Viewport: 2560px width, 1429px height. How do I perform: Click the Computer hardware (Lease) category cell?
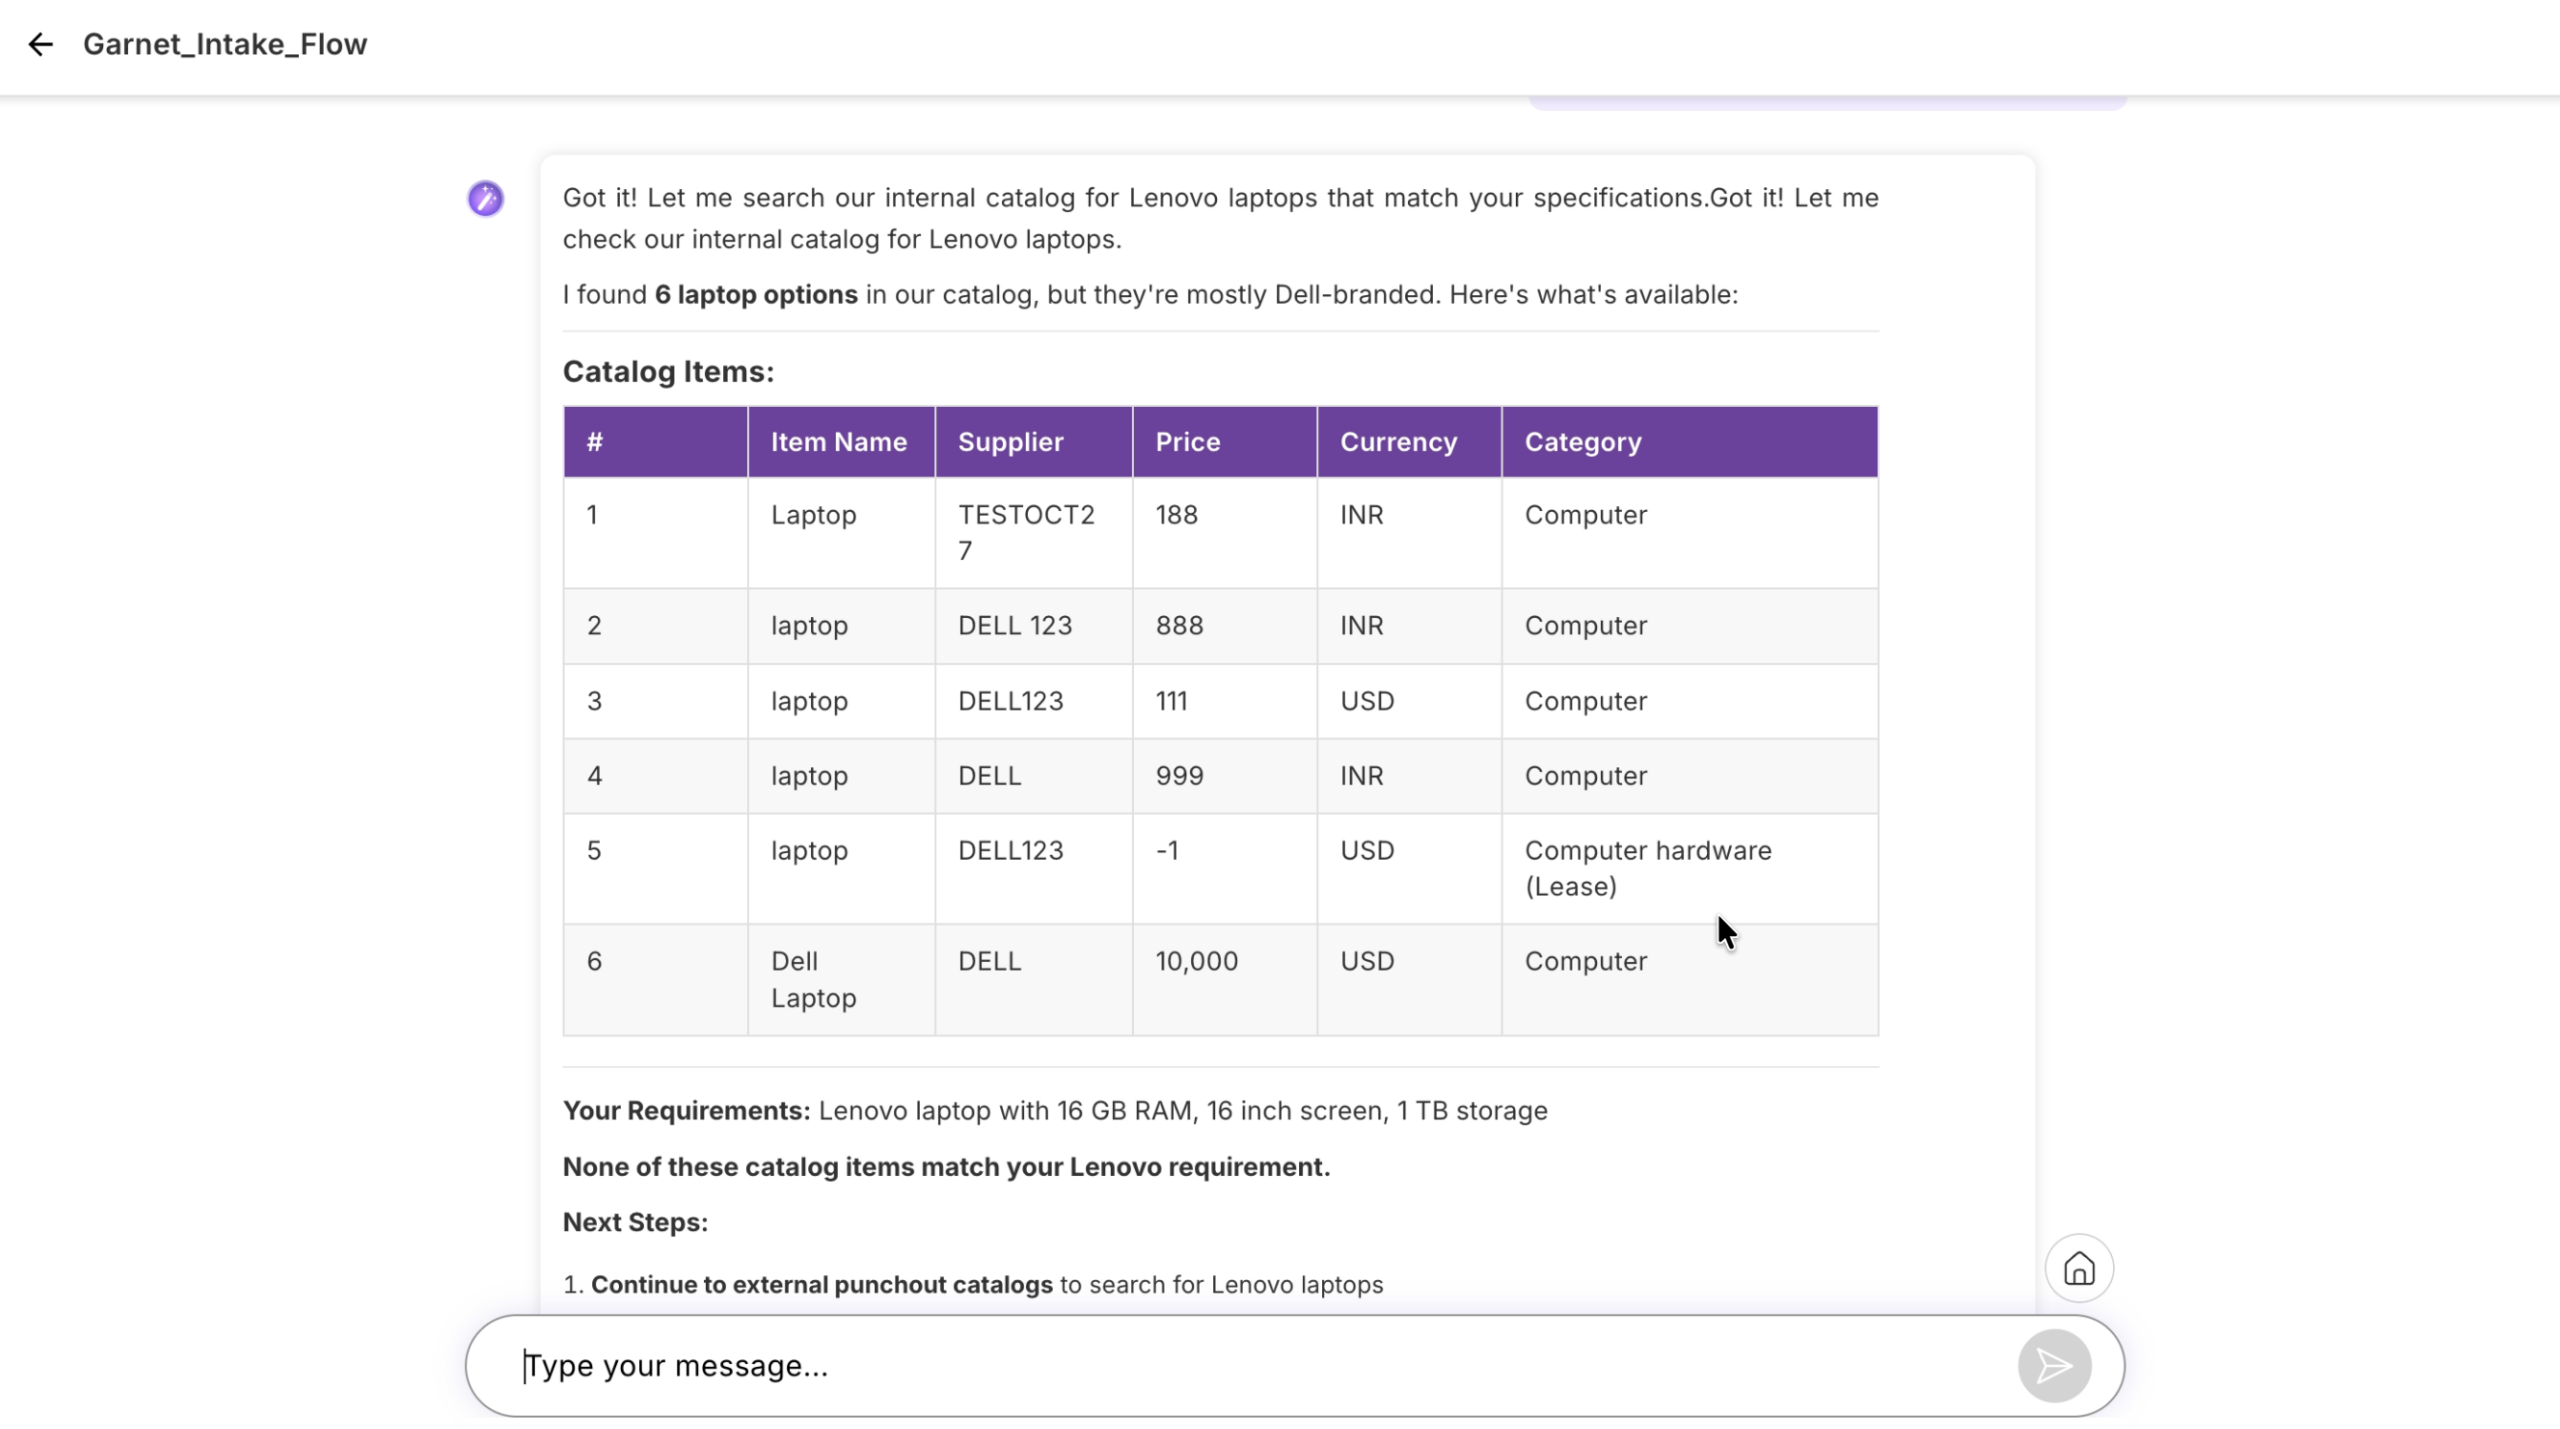(1647, 868)
